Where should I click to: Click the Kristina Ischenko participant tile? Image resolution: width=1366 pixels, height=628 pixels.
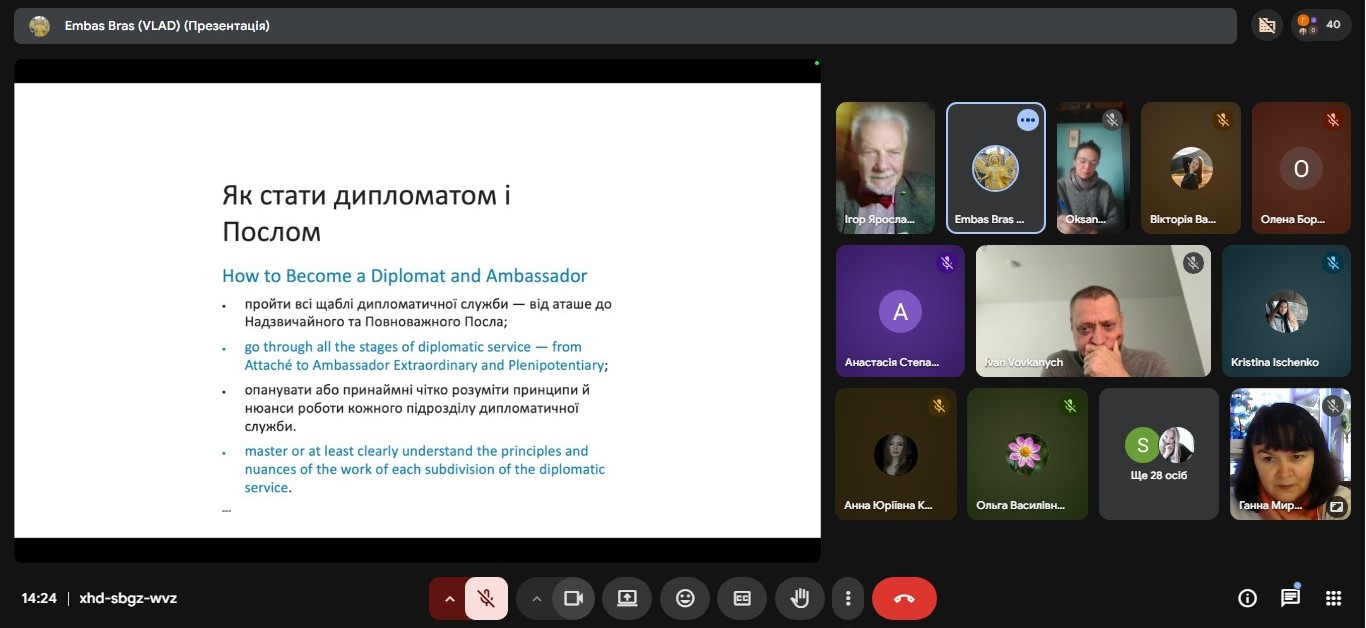[1286, 311]
